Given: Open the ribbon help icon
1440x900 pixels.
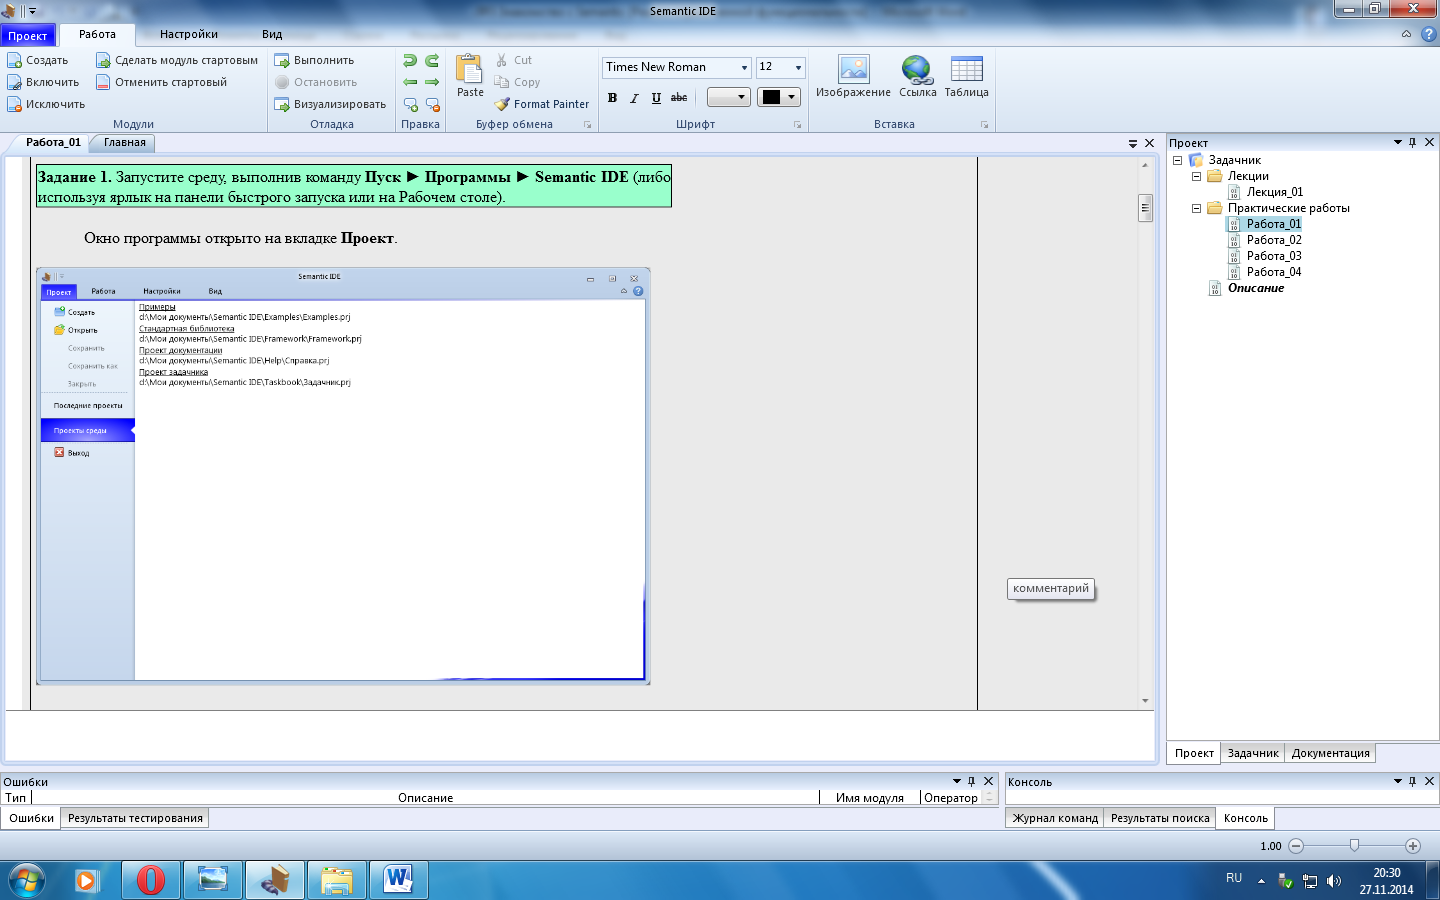Looking at the screenshot, I should (x=1427, y=34).
